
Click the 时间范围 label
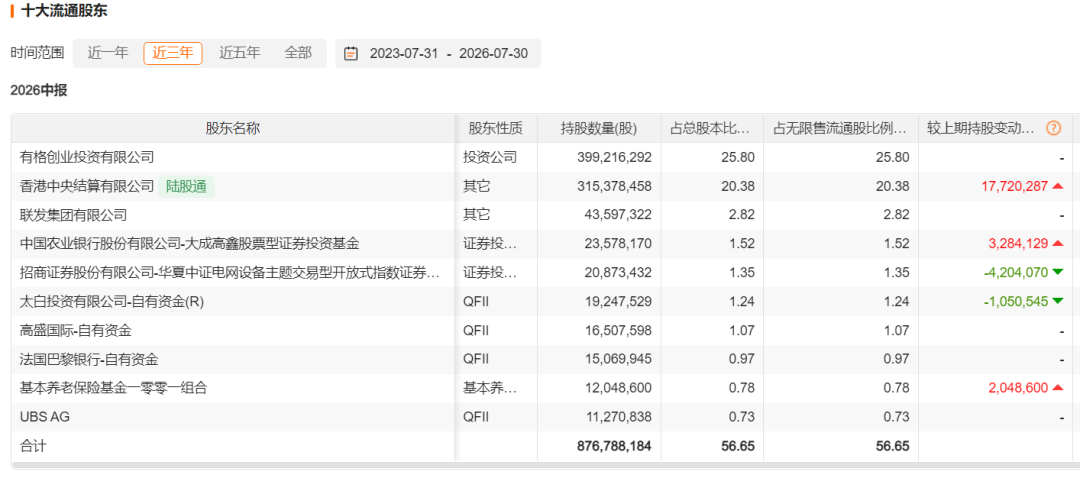pos(37,53)
